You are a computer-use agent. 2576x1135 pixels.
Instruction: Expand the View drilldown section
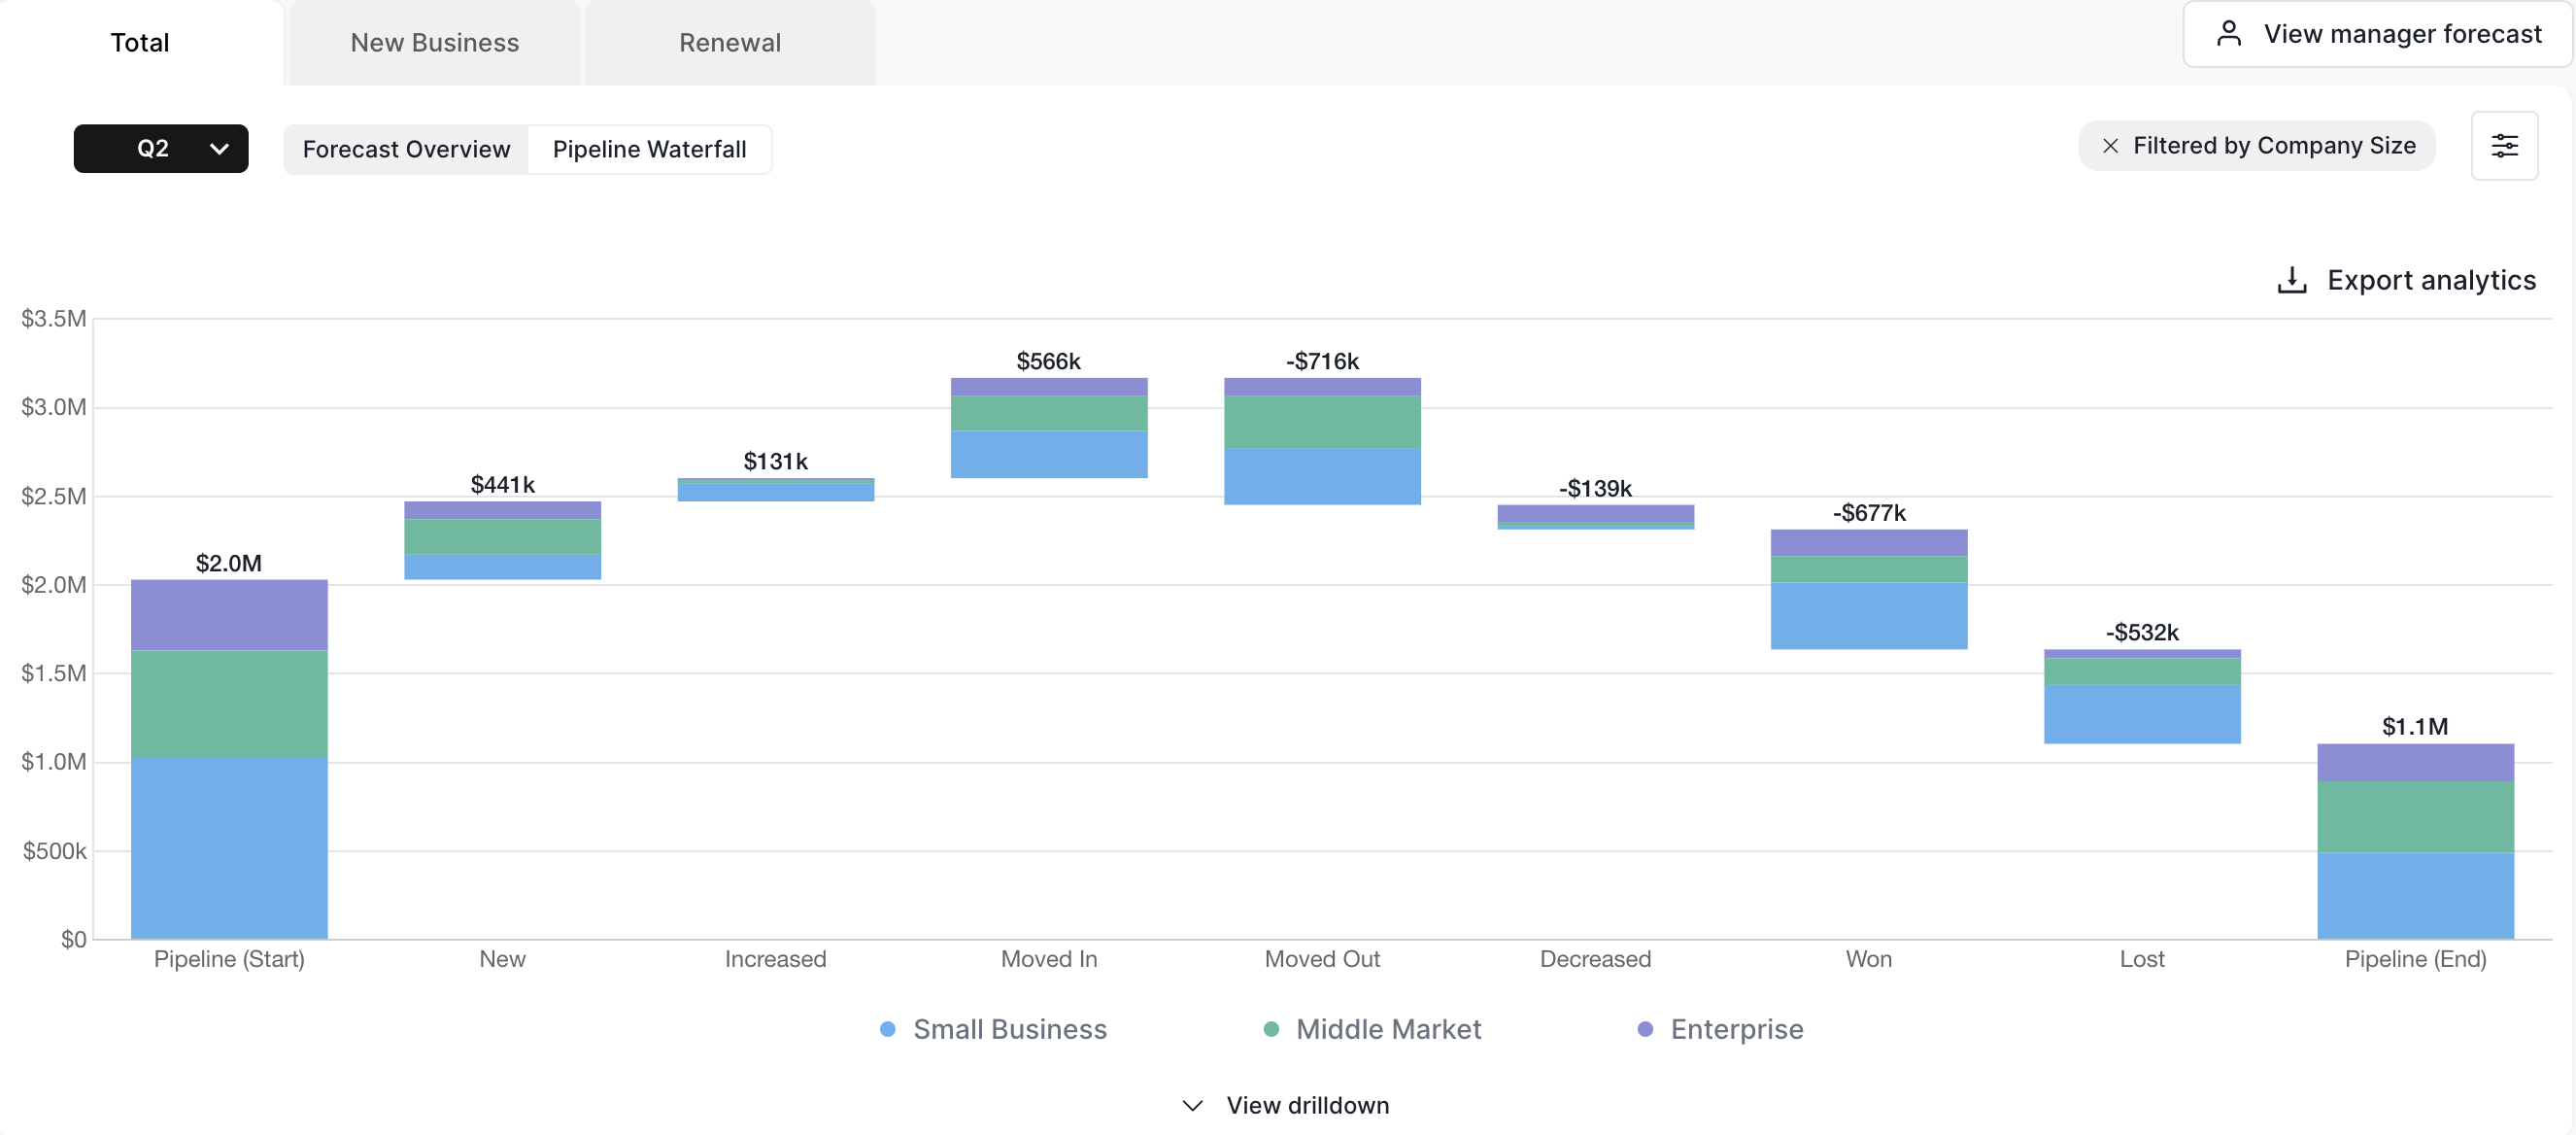(x=1306, y=1105)
